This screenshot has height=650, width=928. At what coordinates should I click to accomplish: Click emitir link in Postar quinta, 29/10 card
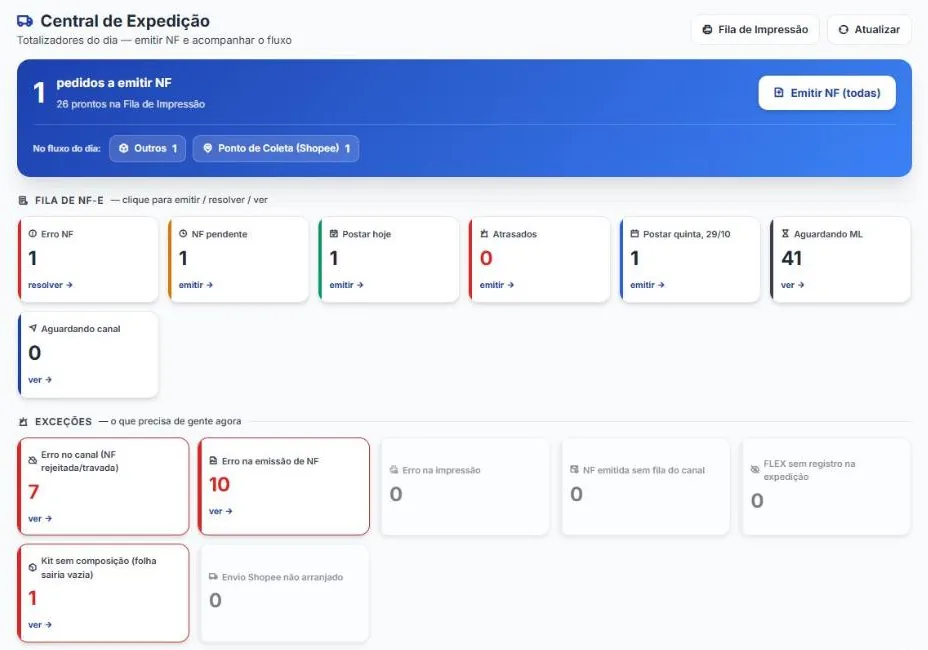click(x=647, y=285)
